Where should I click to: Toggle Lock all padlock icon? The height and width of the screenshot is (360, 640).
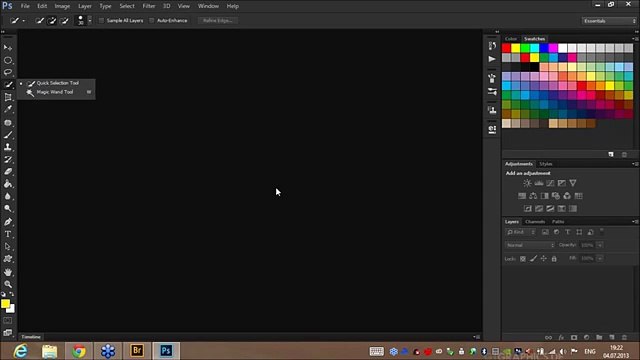(554, 258)
